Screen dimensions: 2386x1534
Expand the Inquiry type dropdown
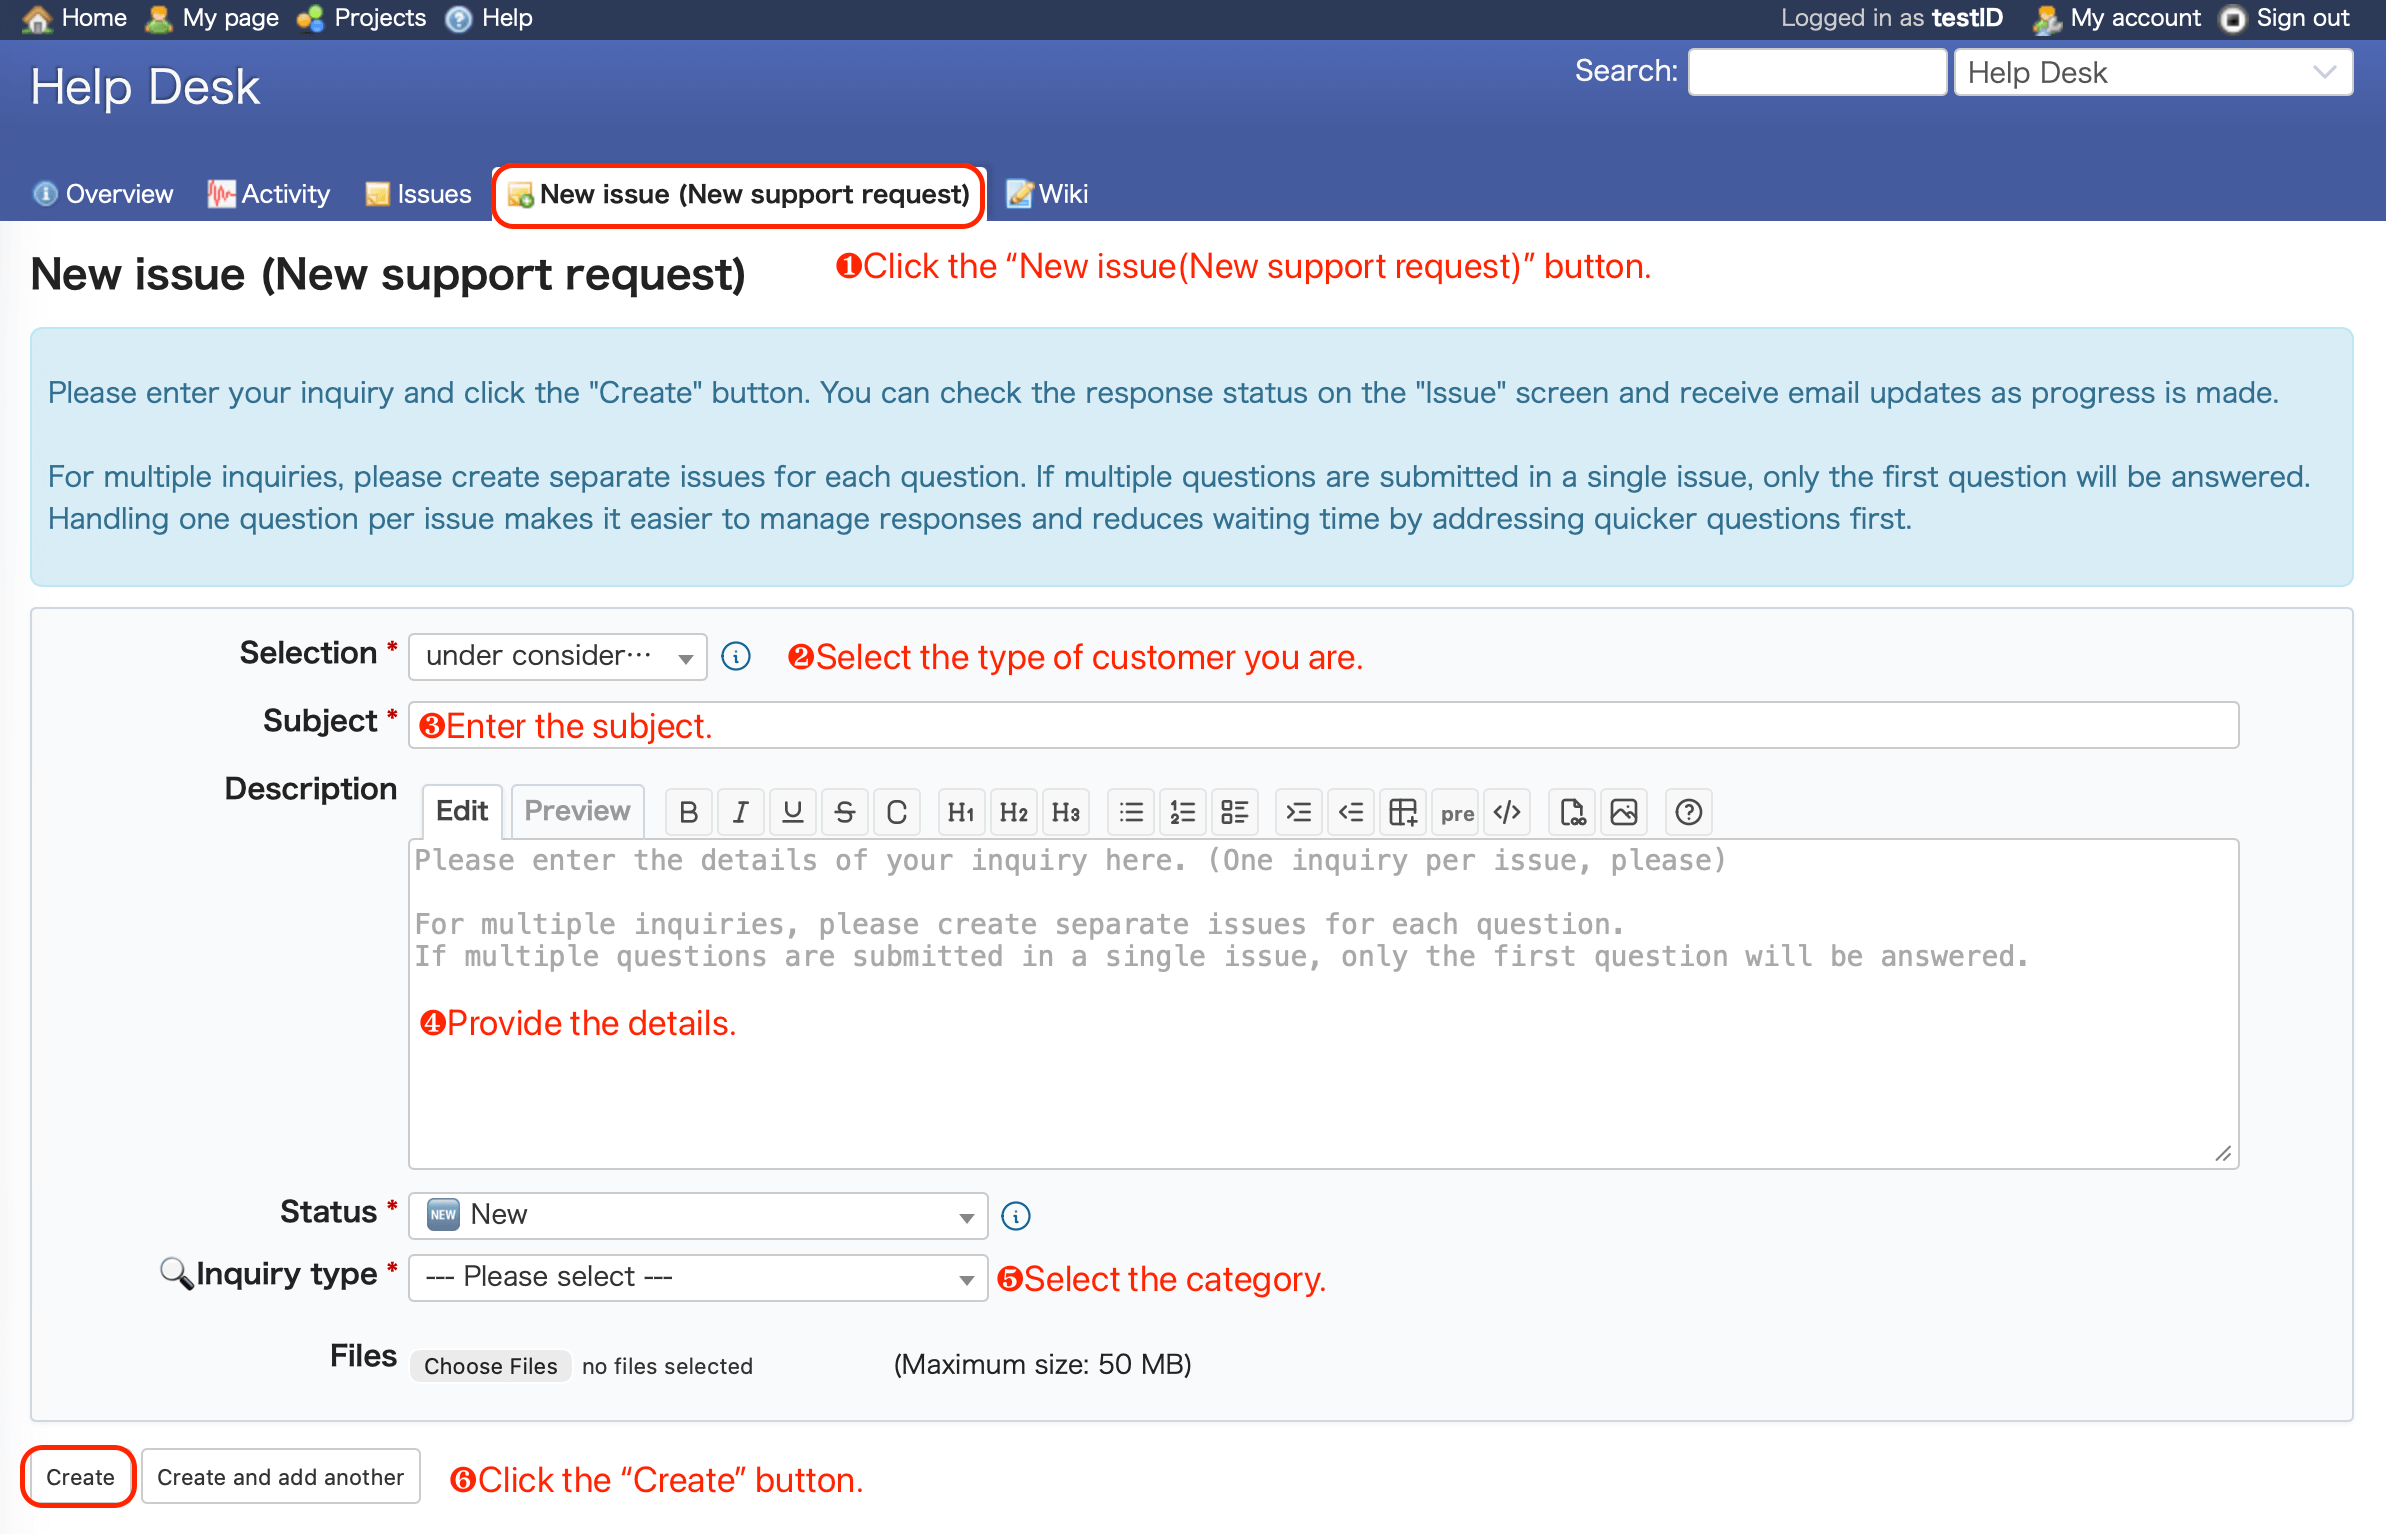coord(698,1277)
